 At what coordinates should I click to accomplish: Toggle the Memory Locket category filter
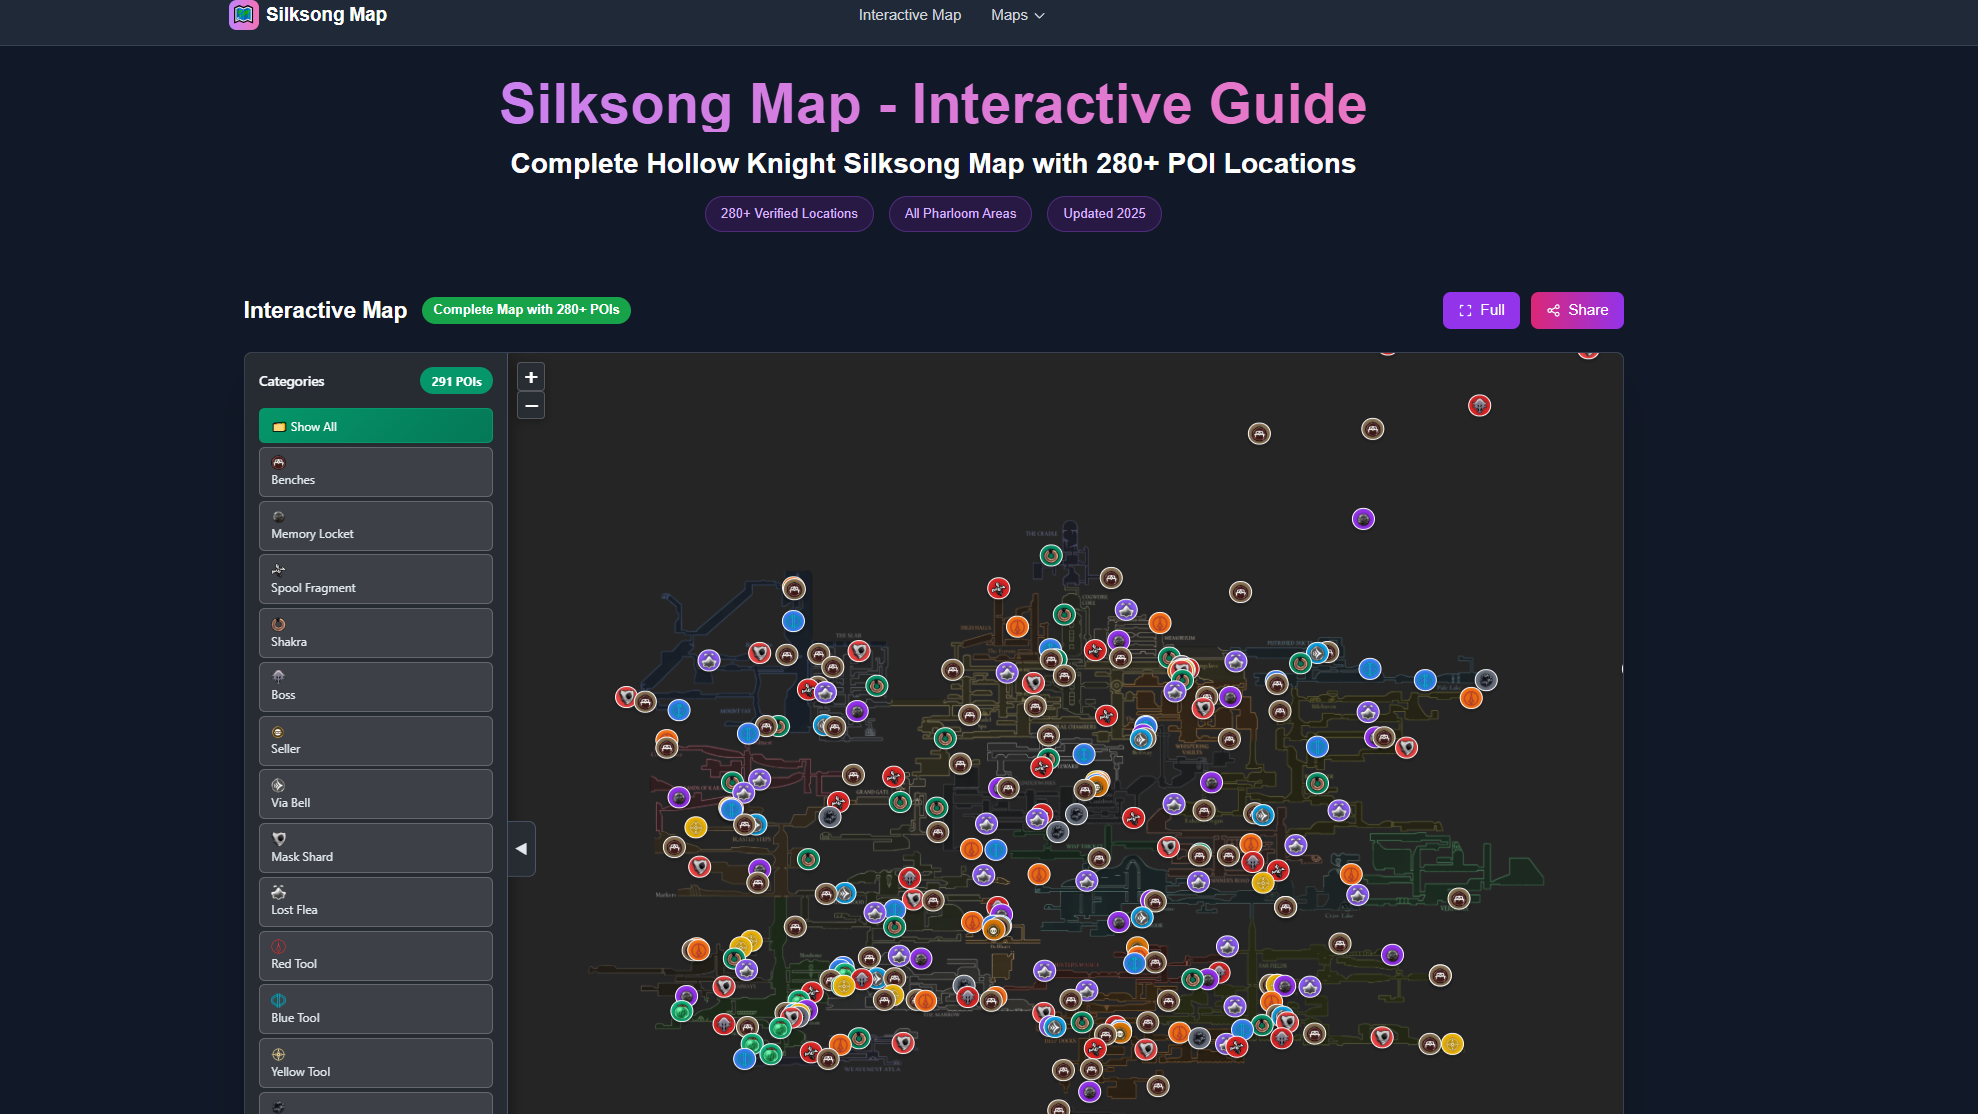click(x=375, y=526)
